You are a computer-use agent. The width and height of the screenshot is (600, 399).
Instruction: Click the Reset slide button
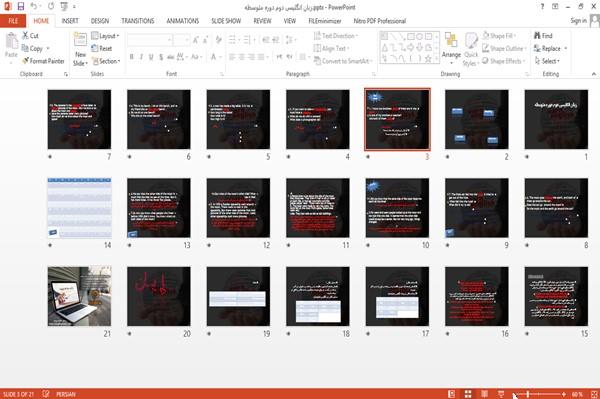pos(102,48)
